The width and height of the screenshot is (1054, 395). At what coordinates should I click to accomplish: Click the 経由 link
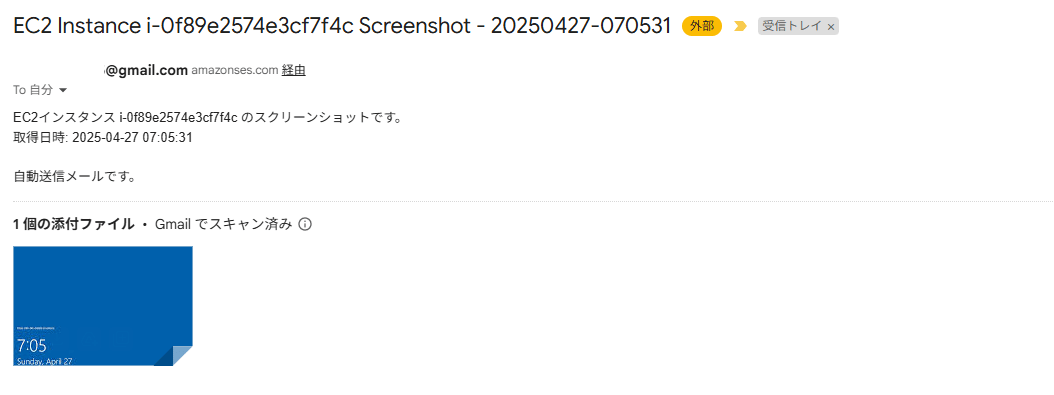click(x=294, y=70)
